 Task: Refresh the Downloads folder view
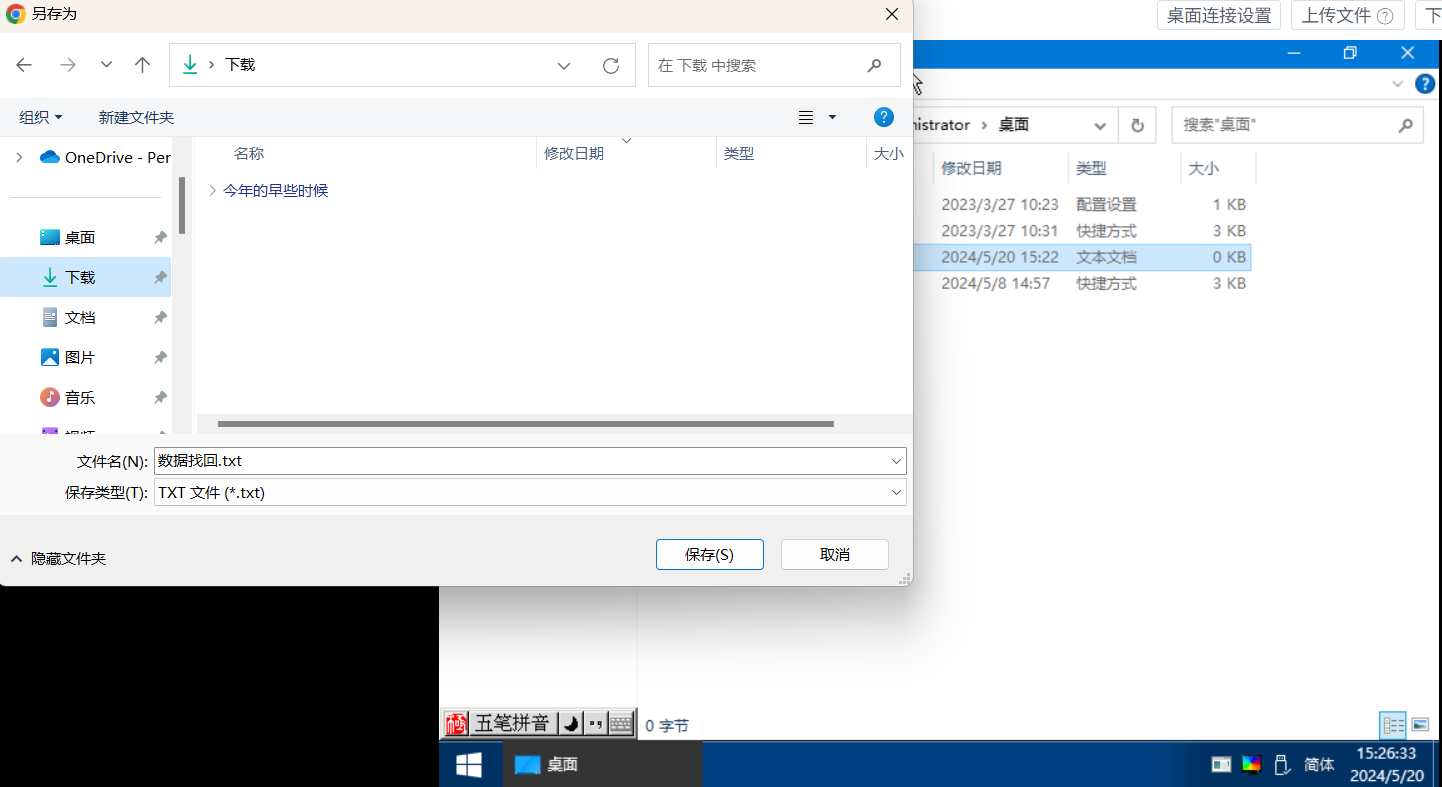(x=611, y=65)
